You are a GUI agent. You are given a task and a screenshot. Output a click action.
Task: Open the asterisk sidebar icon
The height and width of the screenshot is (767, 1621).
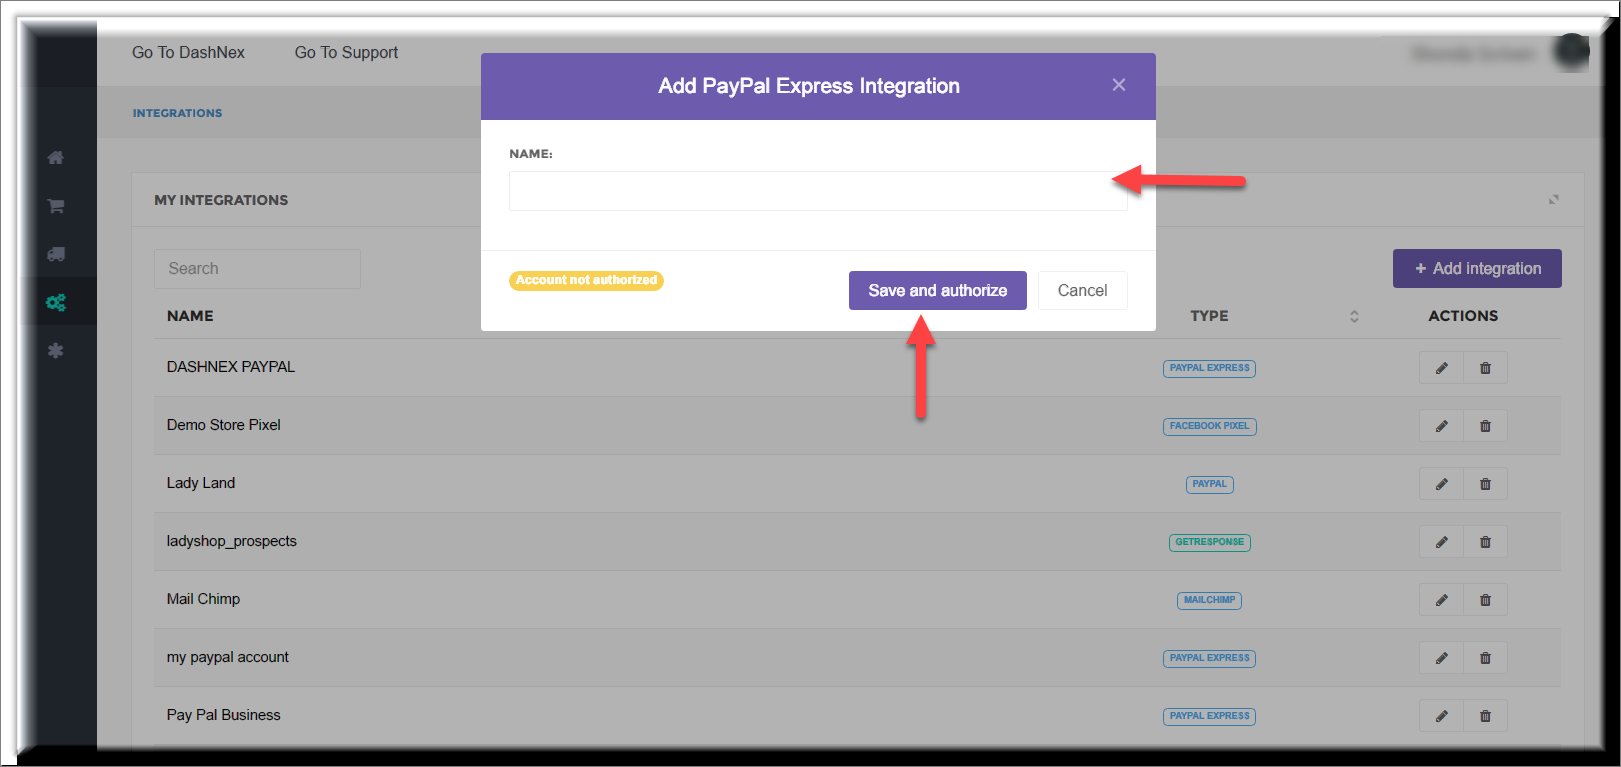tap(56, 351)
